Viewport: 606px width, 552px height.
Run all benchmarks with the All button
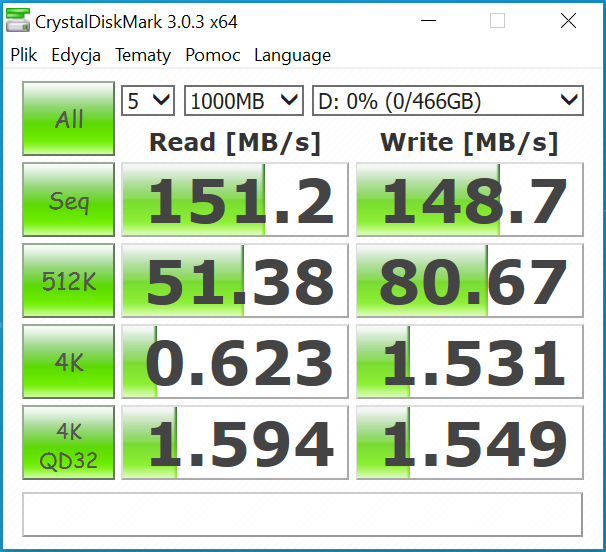[x=68, y=118]
